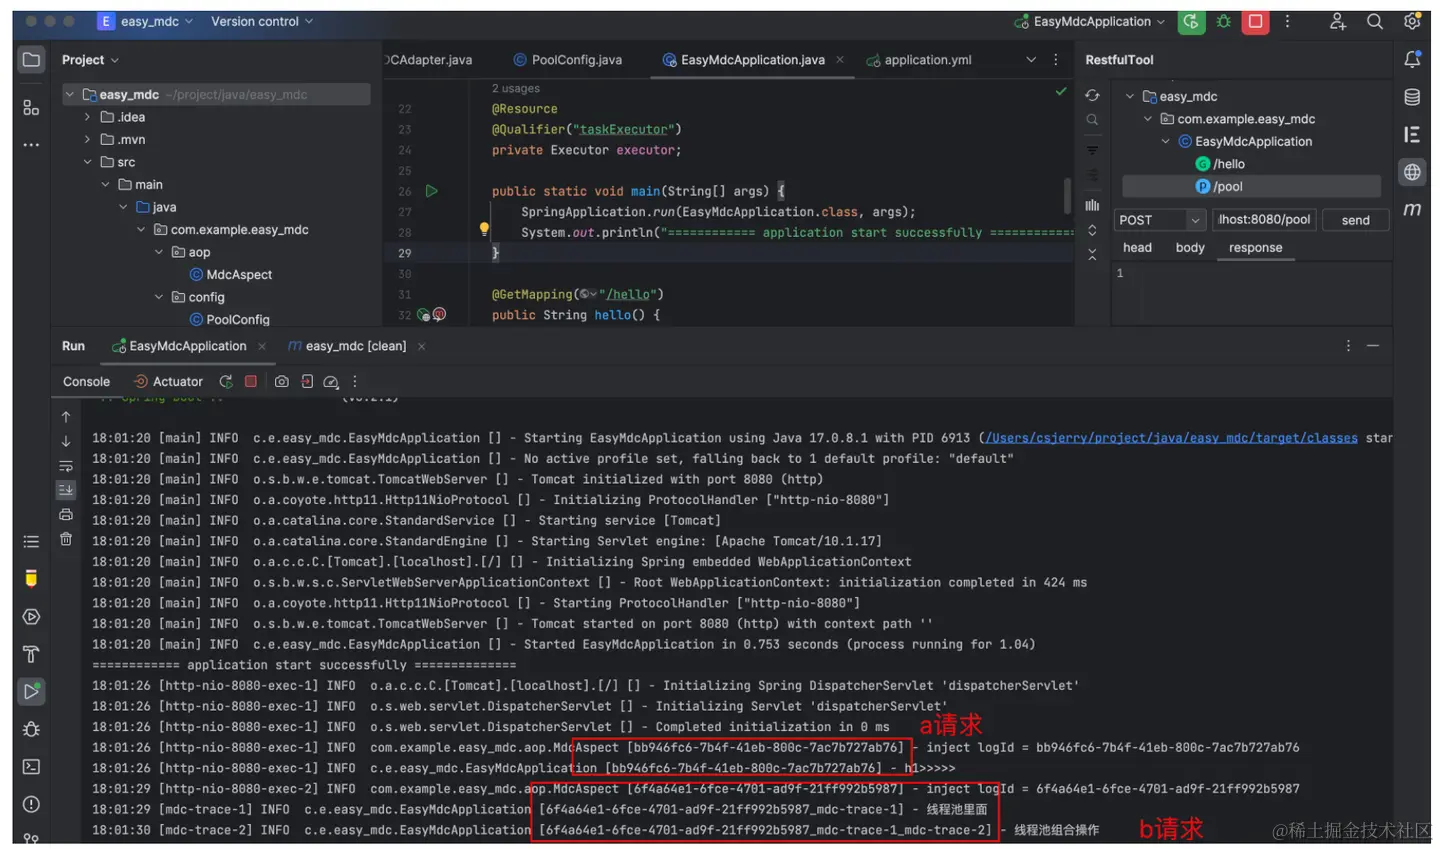This screenshot has width=1440, height=849.
Task: Open the easy_mdc project switcher
Action: pyautogui.click(x=145, y=21)
